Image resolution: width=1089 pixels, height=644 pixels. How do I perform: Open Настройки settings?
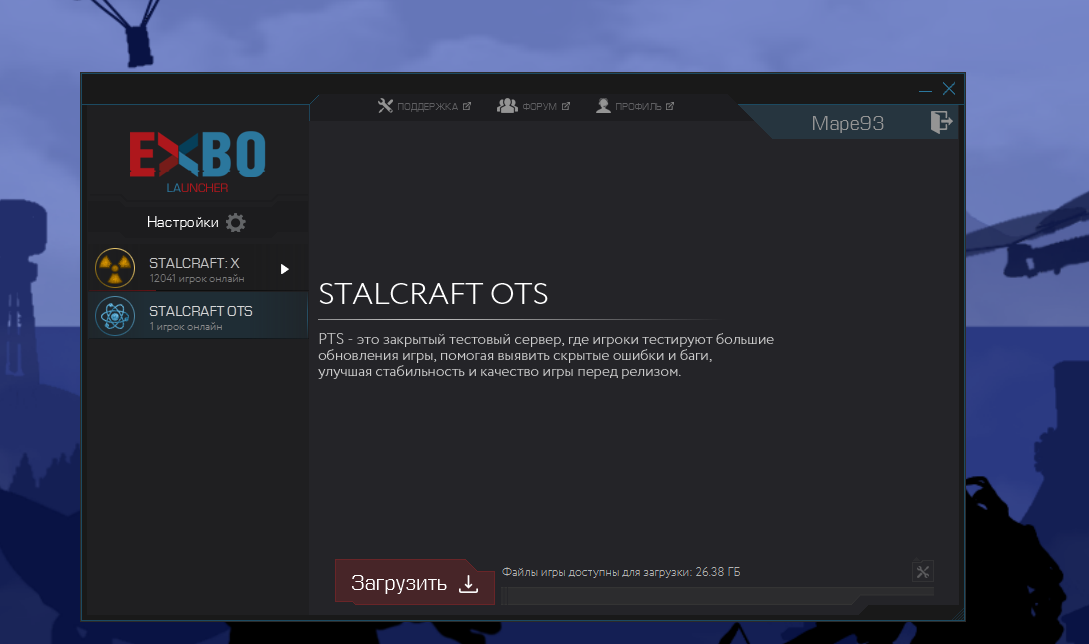point(197,222)
